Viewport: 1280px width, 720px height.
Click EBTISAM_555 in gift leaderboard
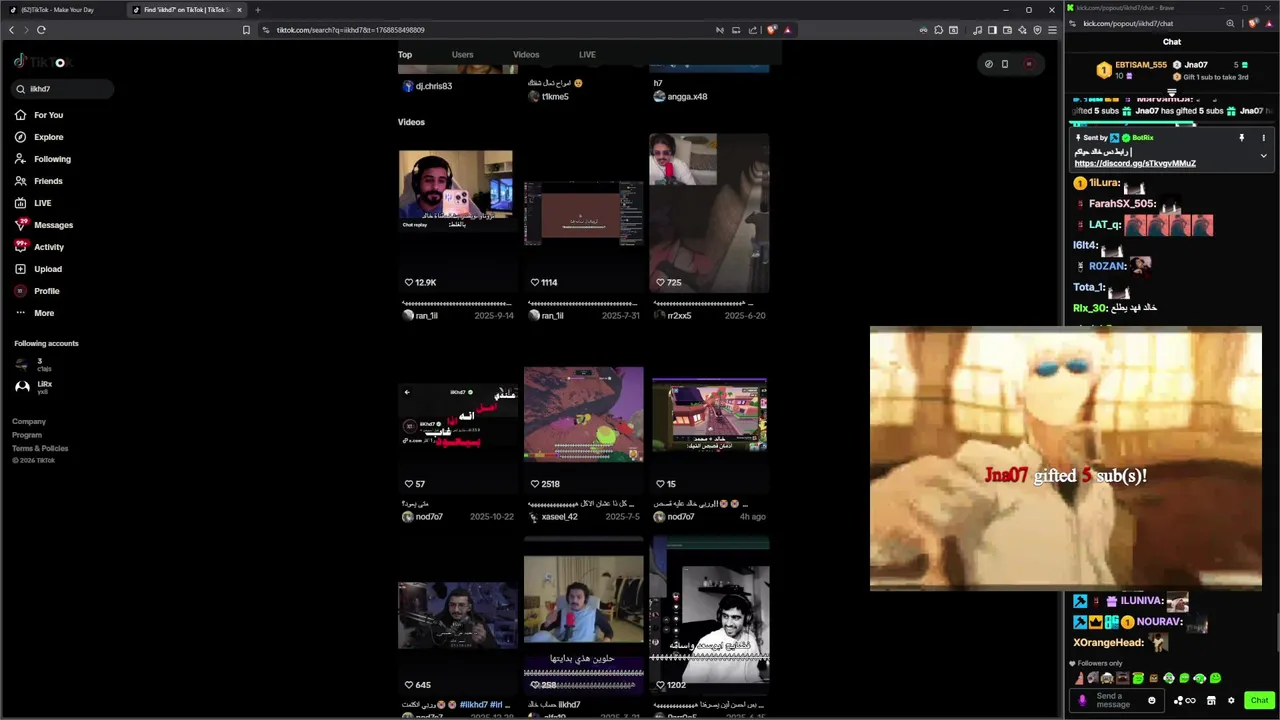(x=1141, y=65)
